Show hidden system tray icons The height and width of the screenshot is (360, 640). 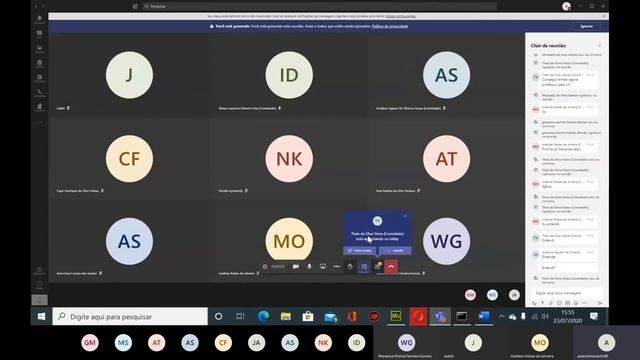point(501,316)
